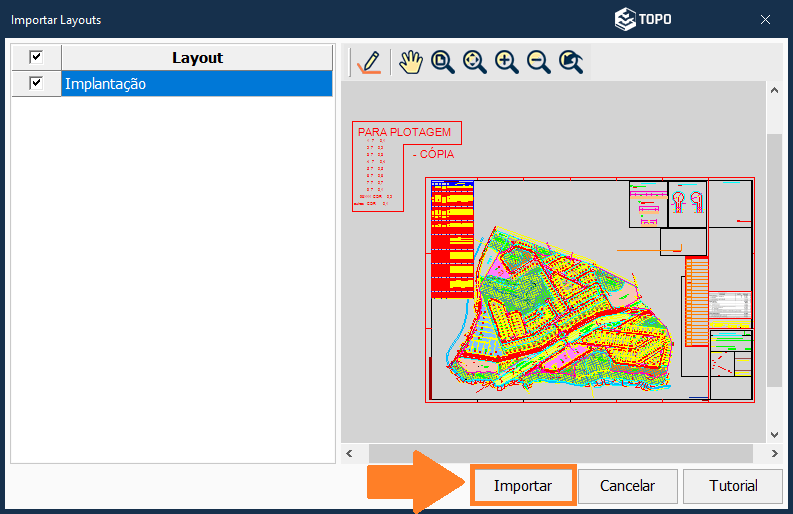Click the Zoom Extents icon
Screen dimensions: 793x514
(474, 62)
